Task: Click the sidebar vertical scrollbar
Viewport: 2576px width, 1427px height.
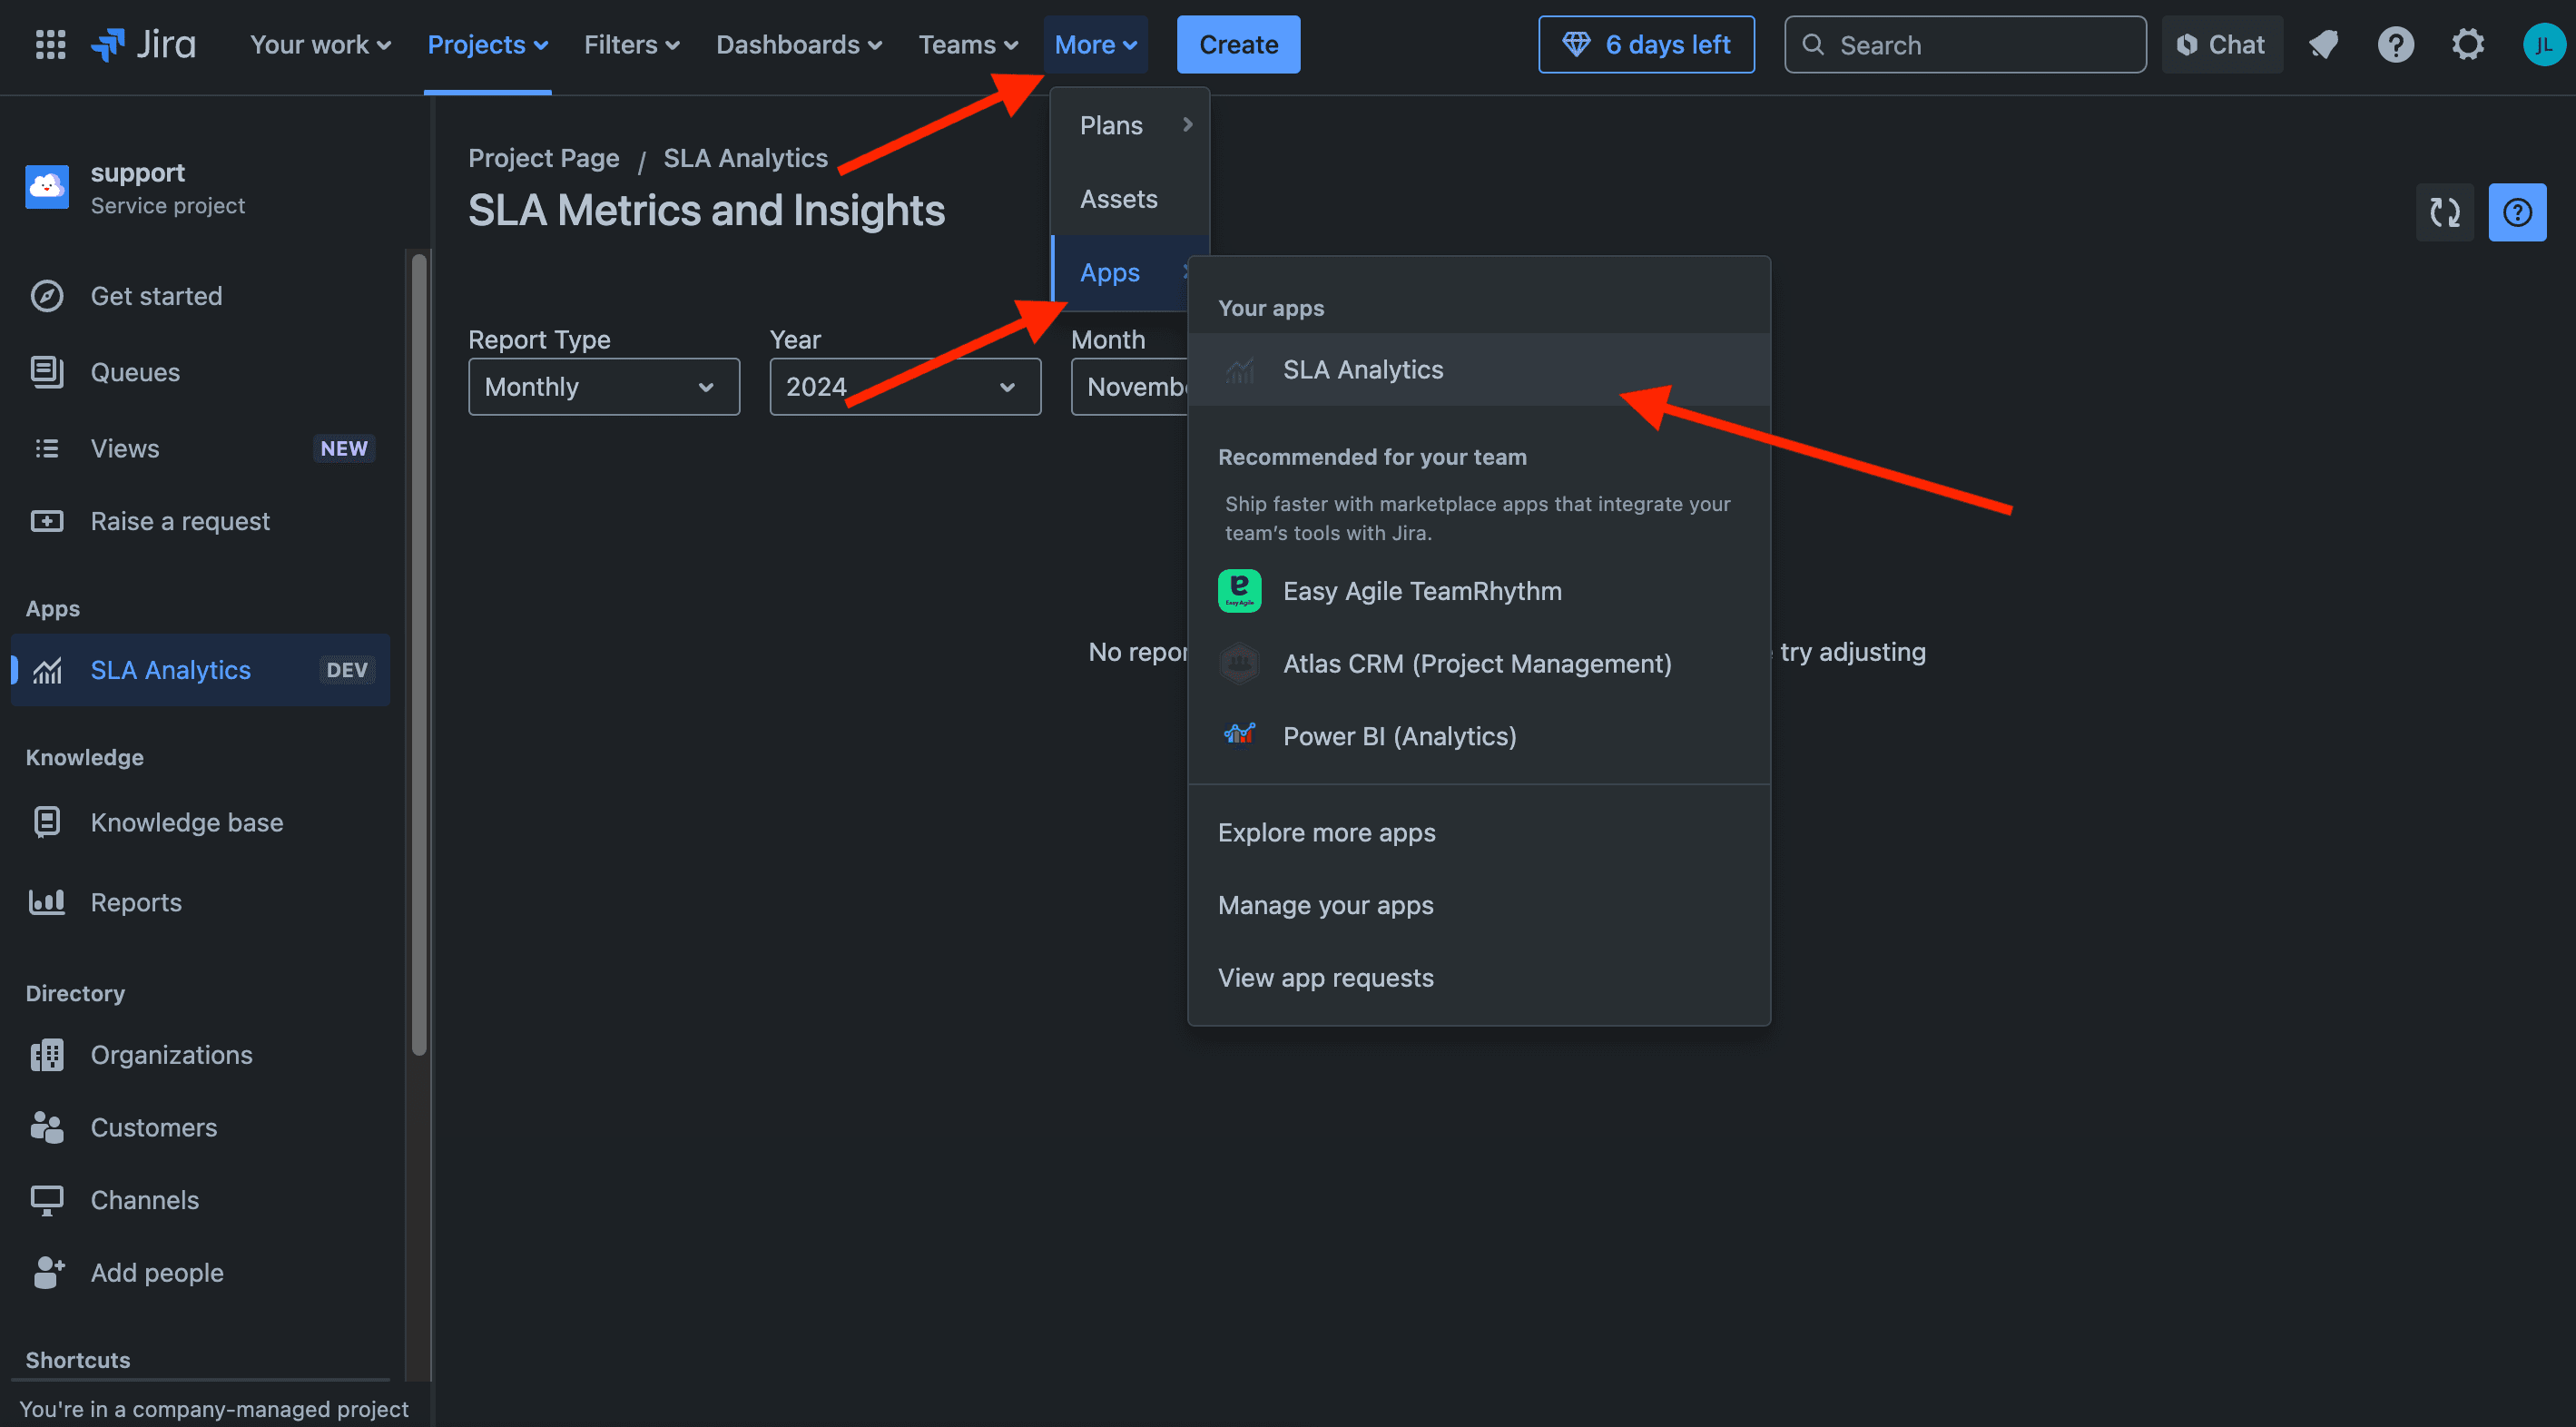Action: (419, 655)
